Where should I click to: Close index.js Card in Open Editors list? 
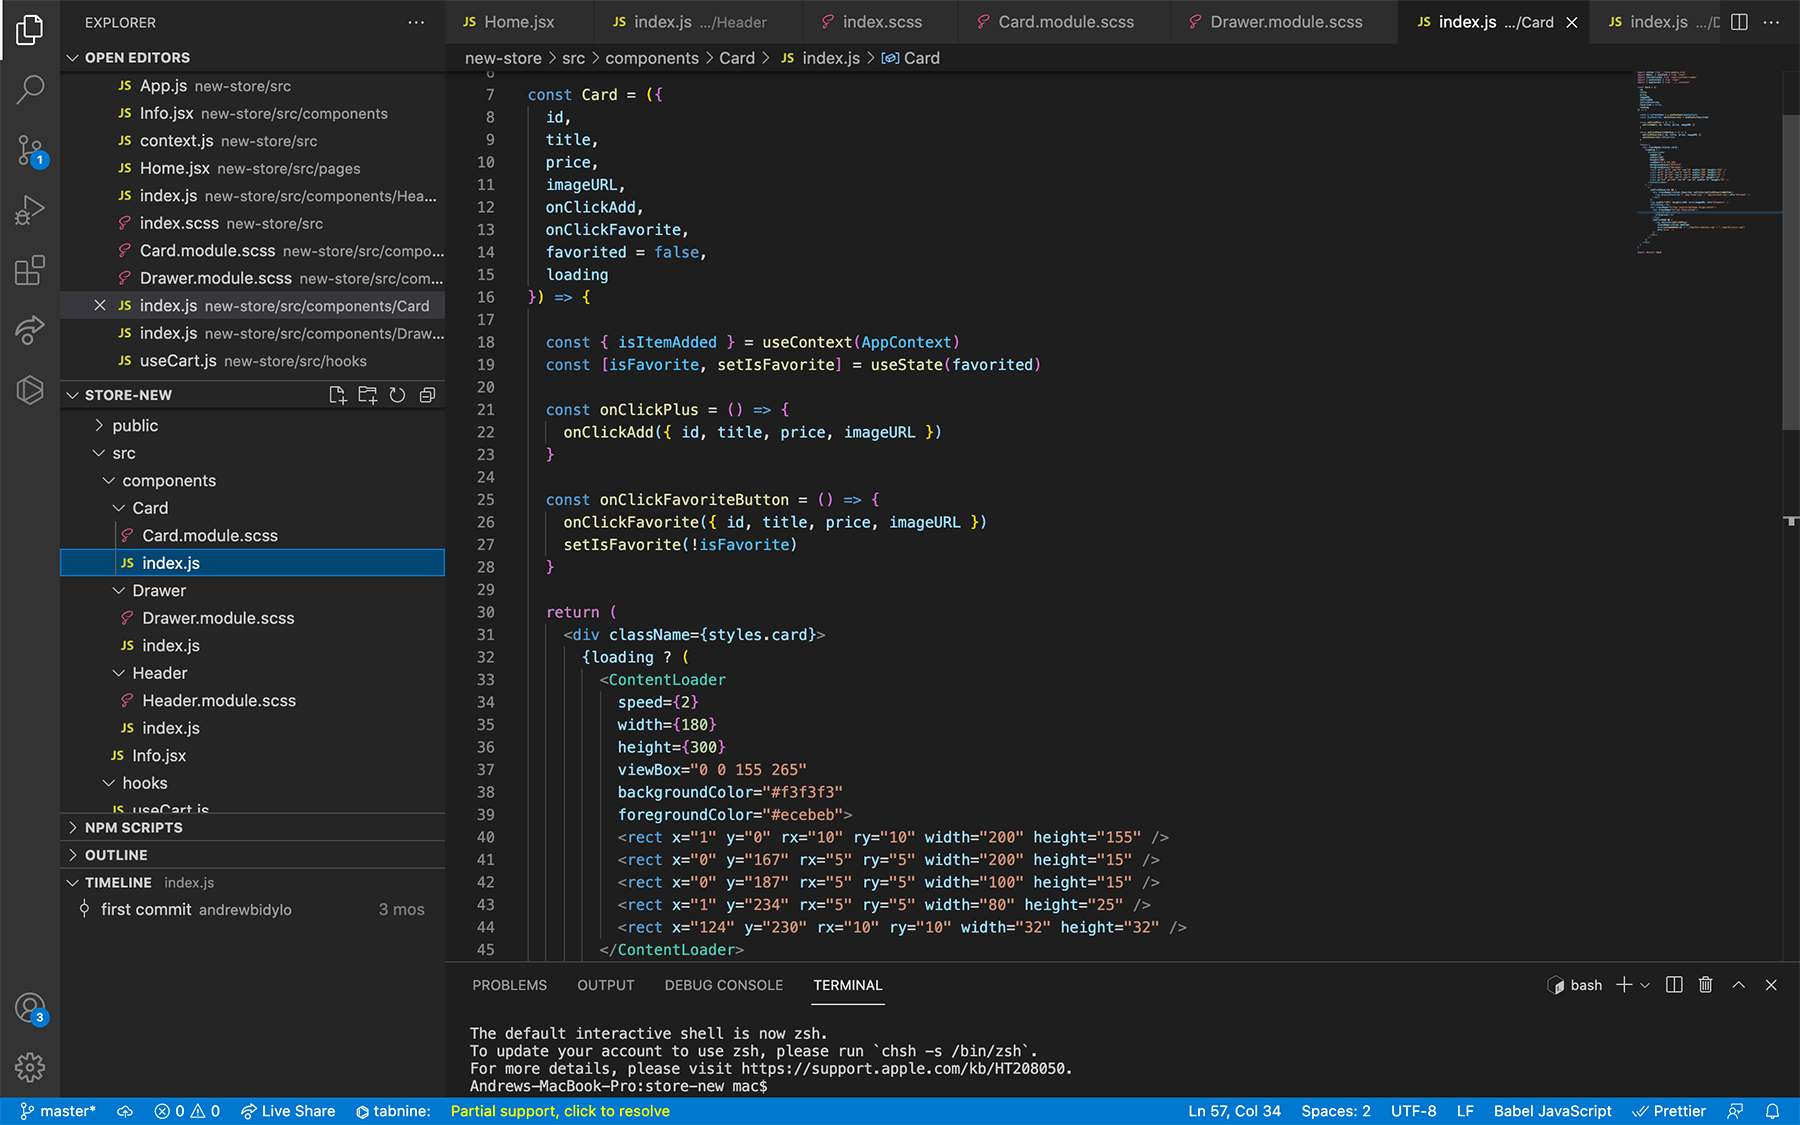[x=100, y=306]
